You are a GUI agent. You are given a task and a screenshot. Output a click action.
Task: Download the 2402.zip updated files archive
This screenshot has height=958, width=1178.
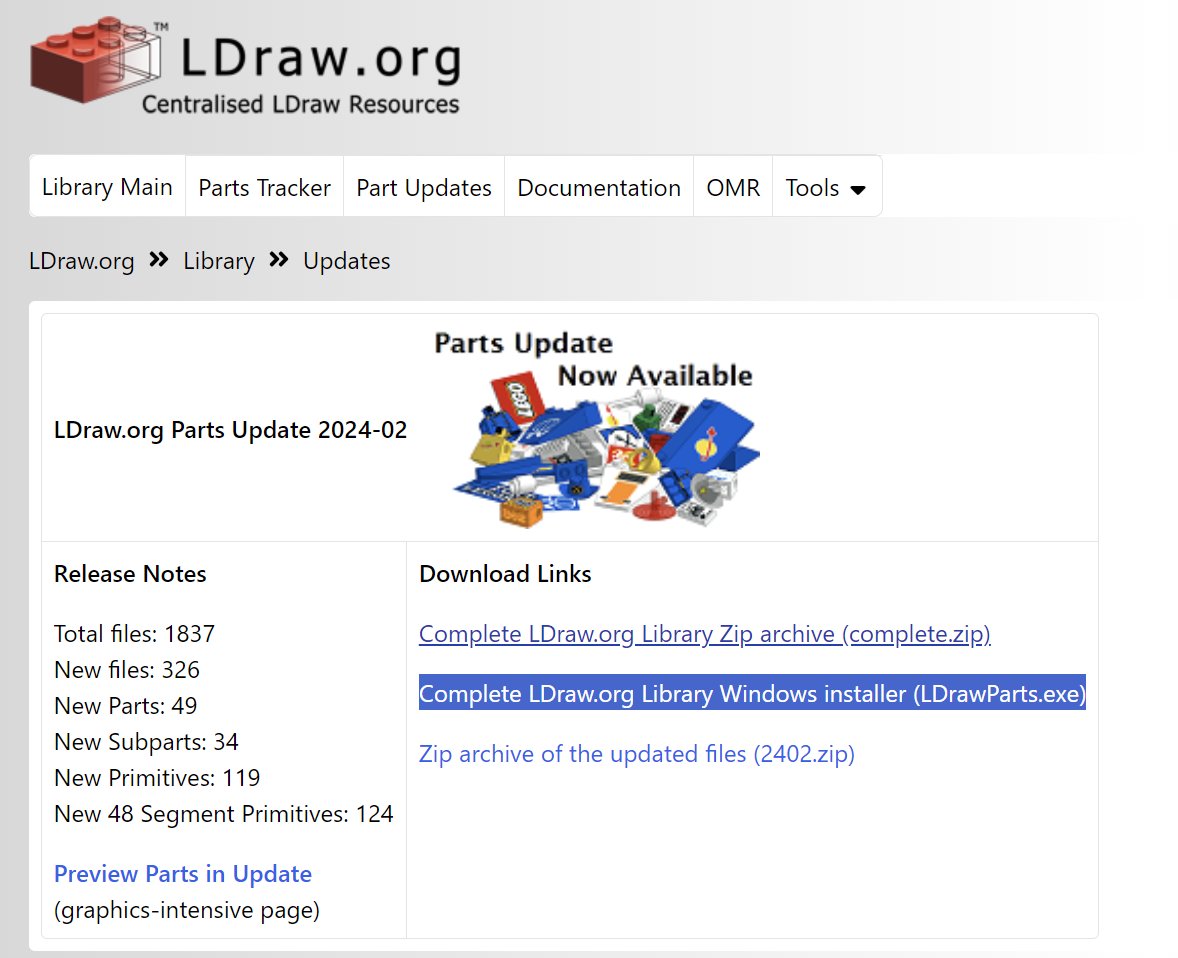click(x=636, y=754)
